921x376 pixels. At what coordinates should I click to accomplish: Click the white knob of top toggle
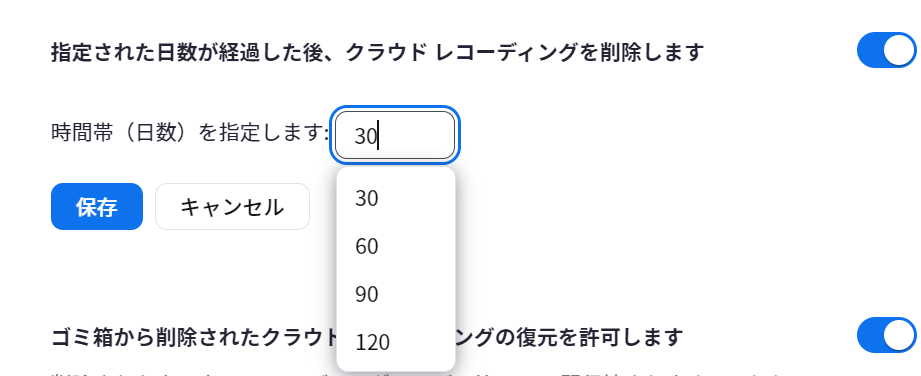tap(900, 51)
